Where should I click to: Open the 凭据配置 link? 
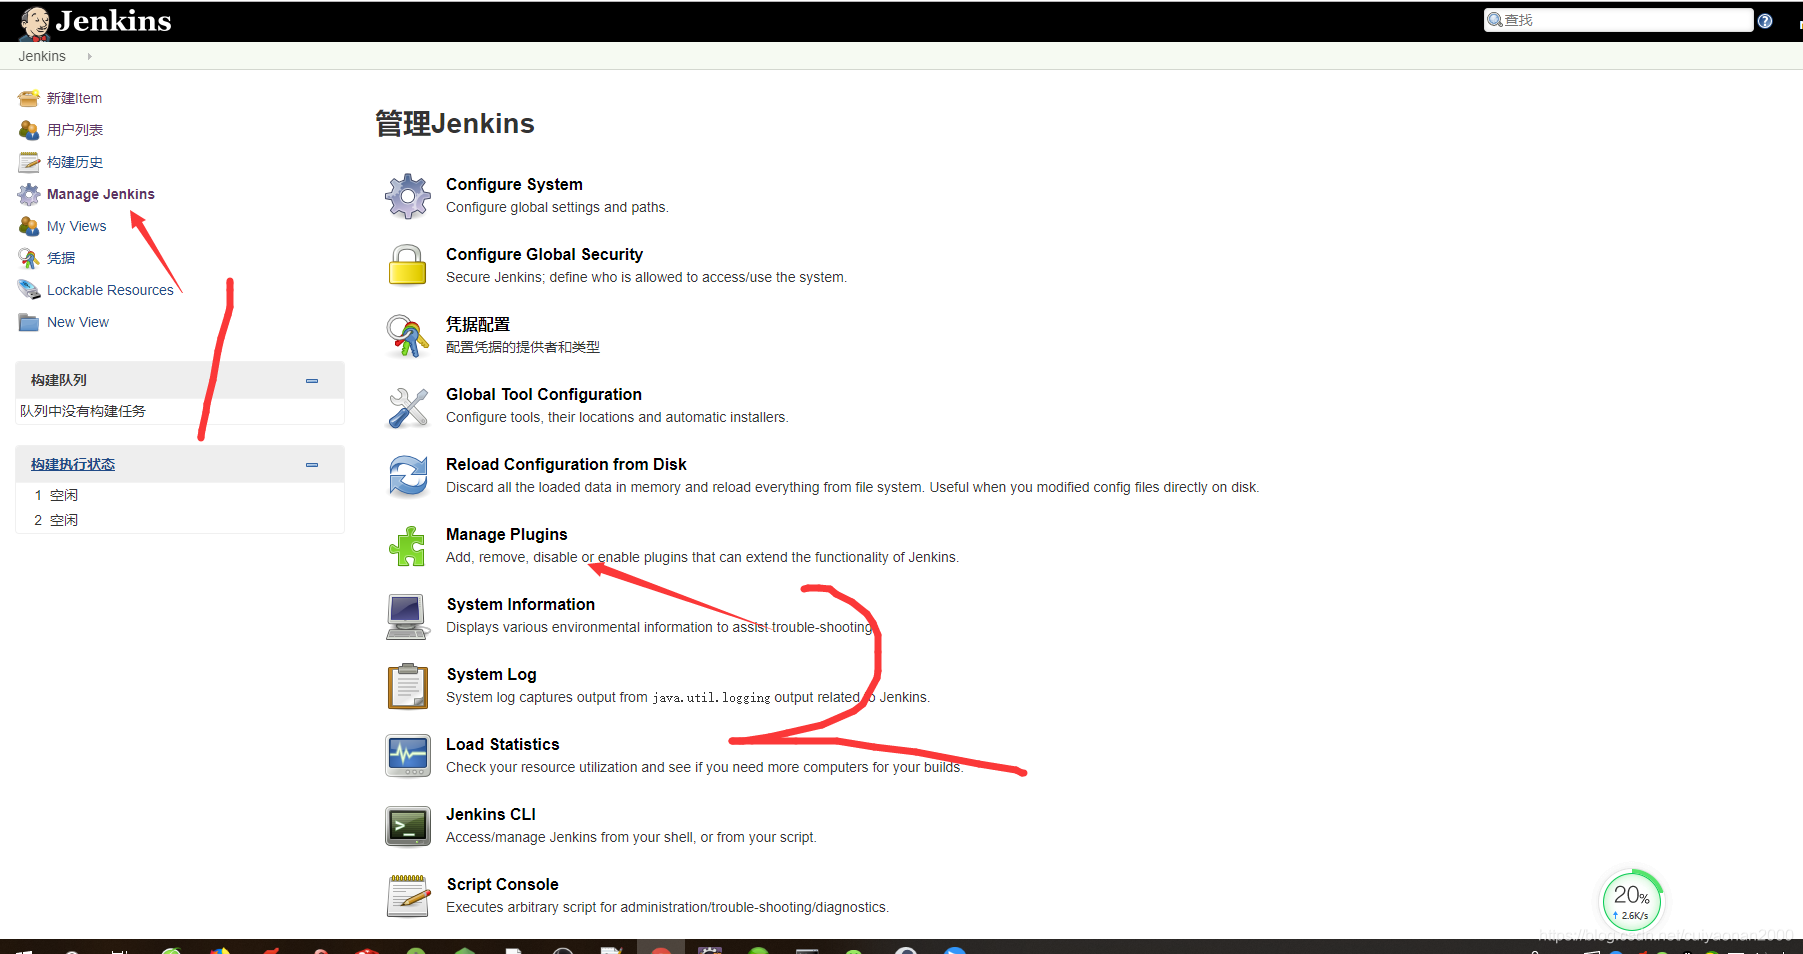pyautogui.click(x=478, y=324)
